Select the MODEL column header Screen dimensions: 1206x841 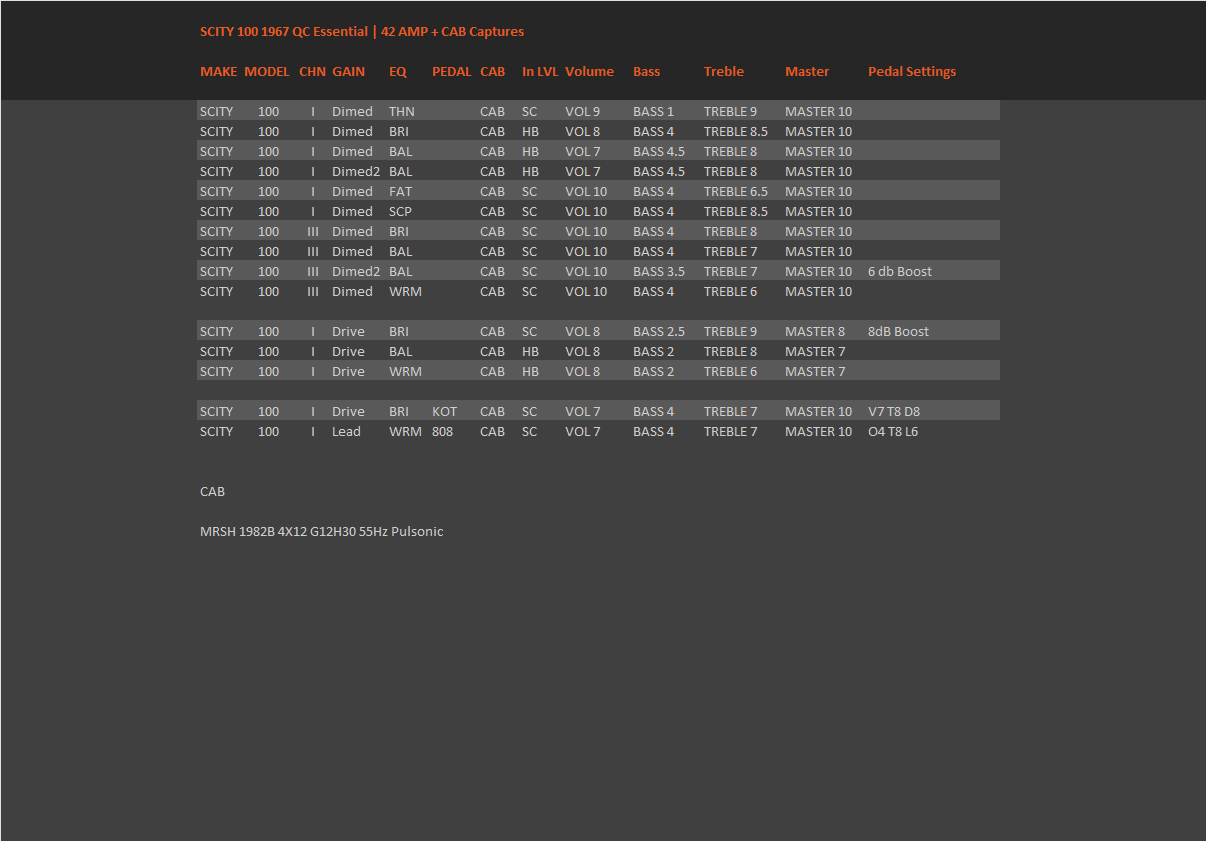267,71
